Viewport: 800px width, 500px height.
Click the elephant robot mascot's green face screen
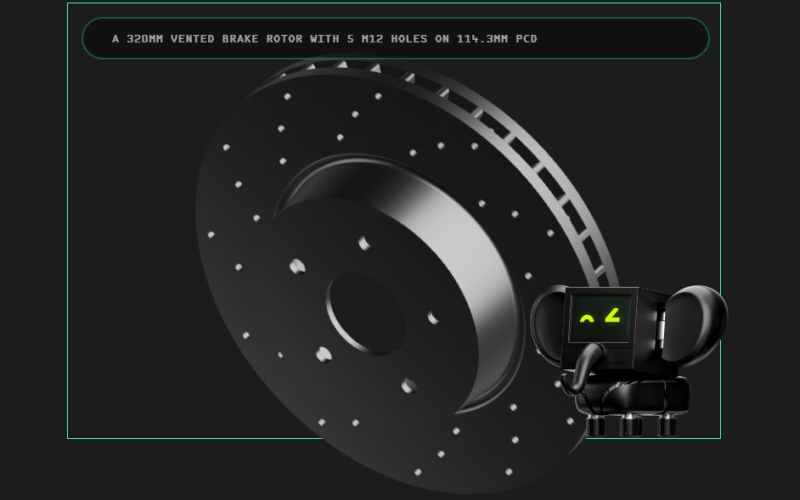(601, 318)
